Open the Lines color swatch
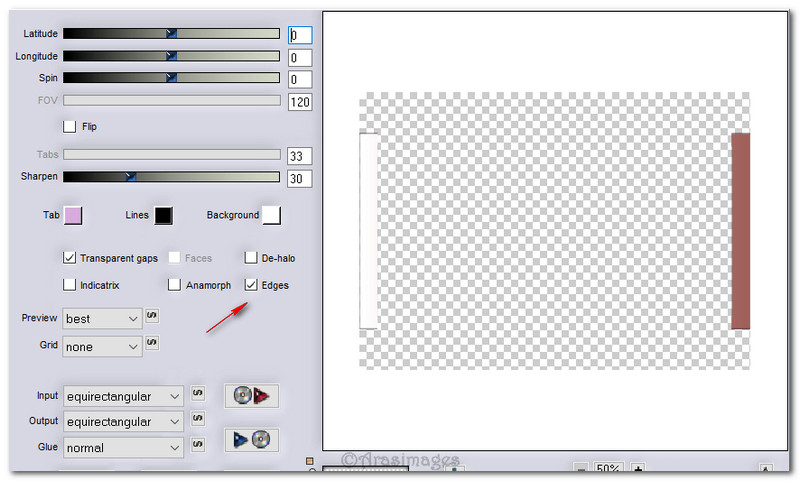 click(x=164, y=215)
